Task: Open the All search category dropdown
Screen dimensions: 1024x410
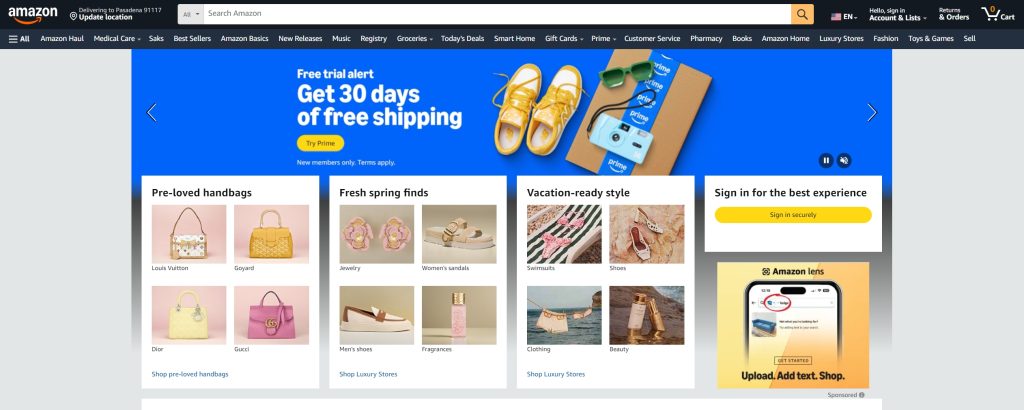Action: pyautogui.click(x=191, y=14)
